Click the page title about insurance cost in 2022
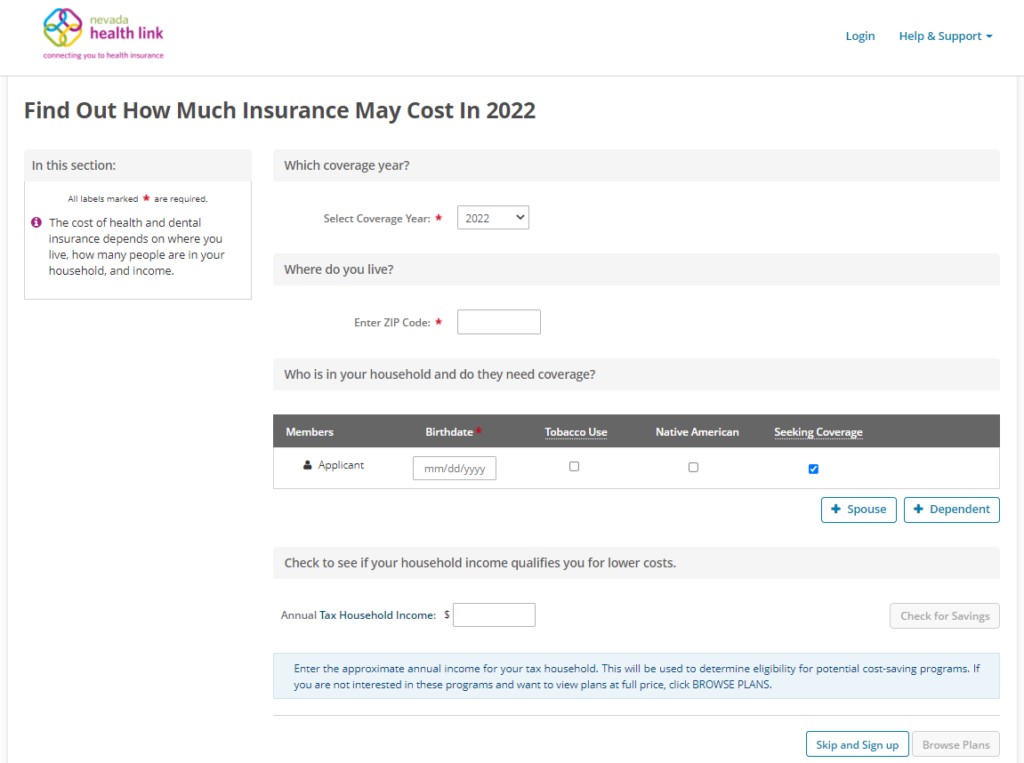 coord(280,110)
